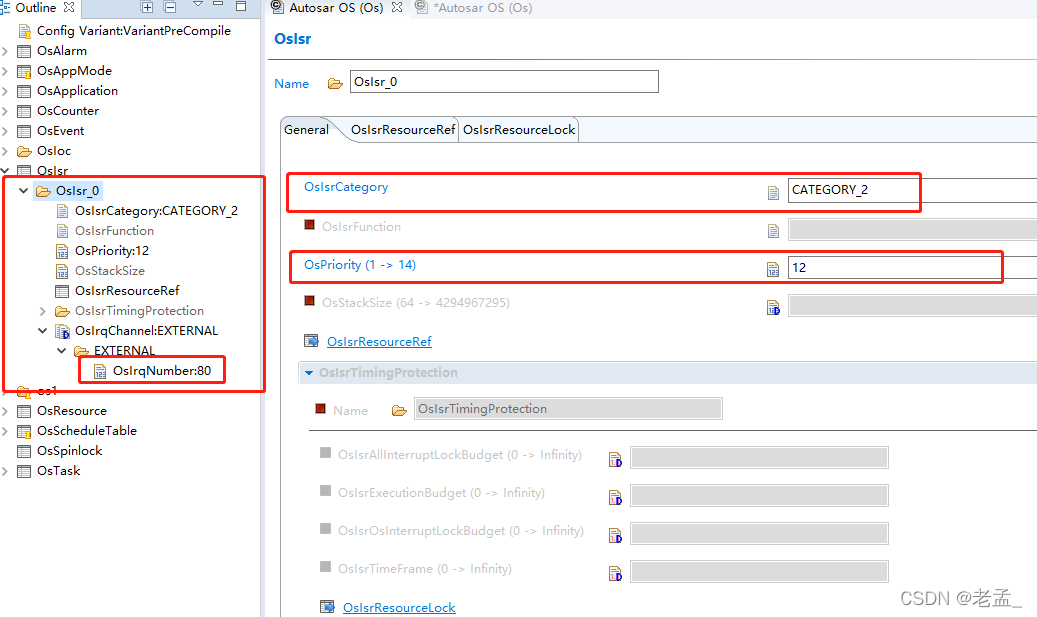Click the OsAlarm table icon

[x=24, y=51]
